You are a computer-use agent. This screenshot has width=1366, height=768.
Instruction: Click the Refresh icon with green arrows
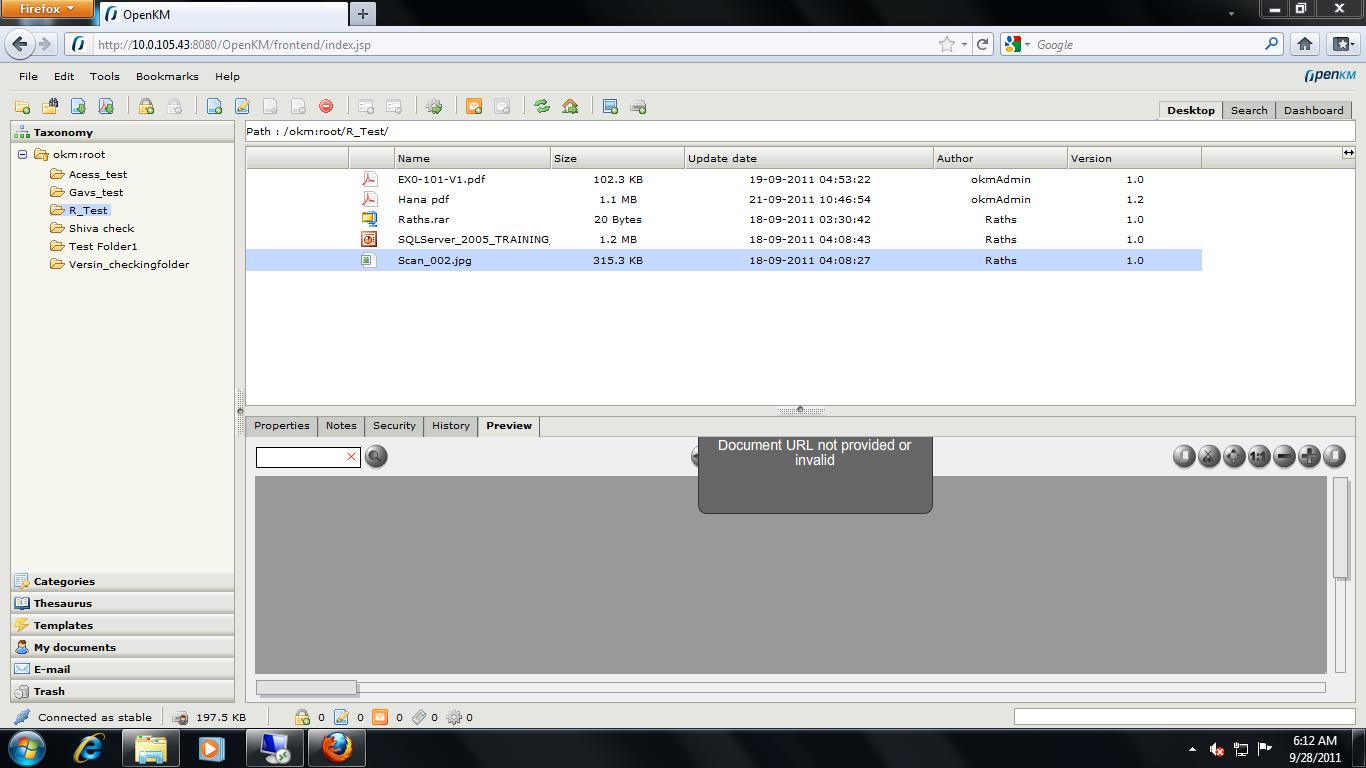(542, 107)
